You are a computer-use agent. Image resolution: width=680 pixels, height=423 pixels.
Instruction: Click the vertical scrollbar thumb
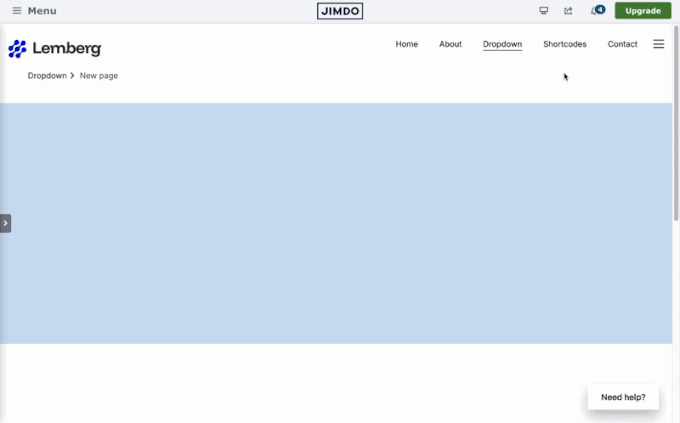tap(676, 123)
